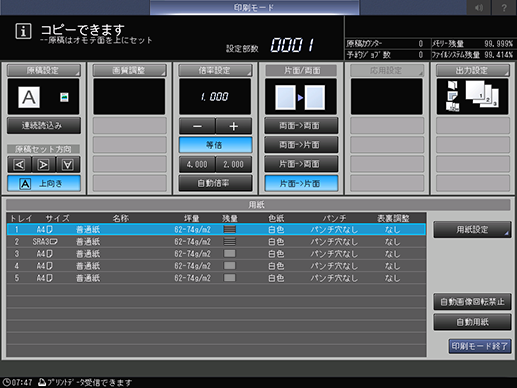
Task: Click tray 5 remaining paper level icon
Action: pyautogui.click(x=230, y=278)
